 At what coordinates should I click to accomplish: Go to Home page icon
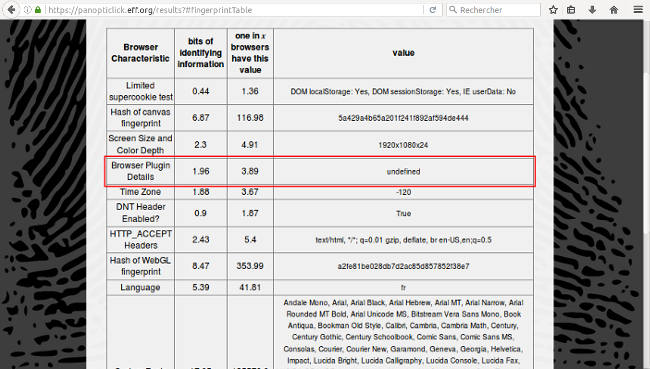click(614, 10)
